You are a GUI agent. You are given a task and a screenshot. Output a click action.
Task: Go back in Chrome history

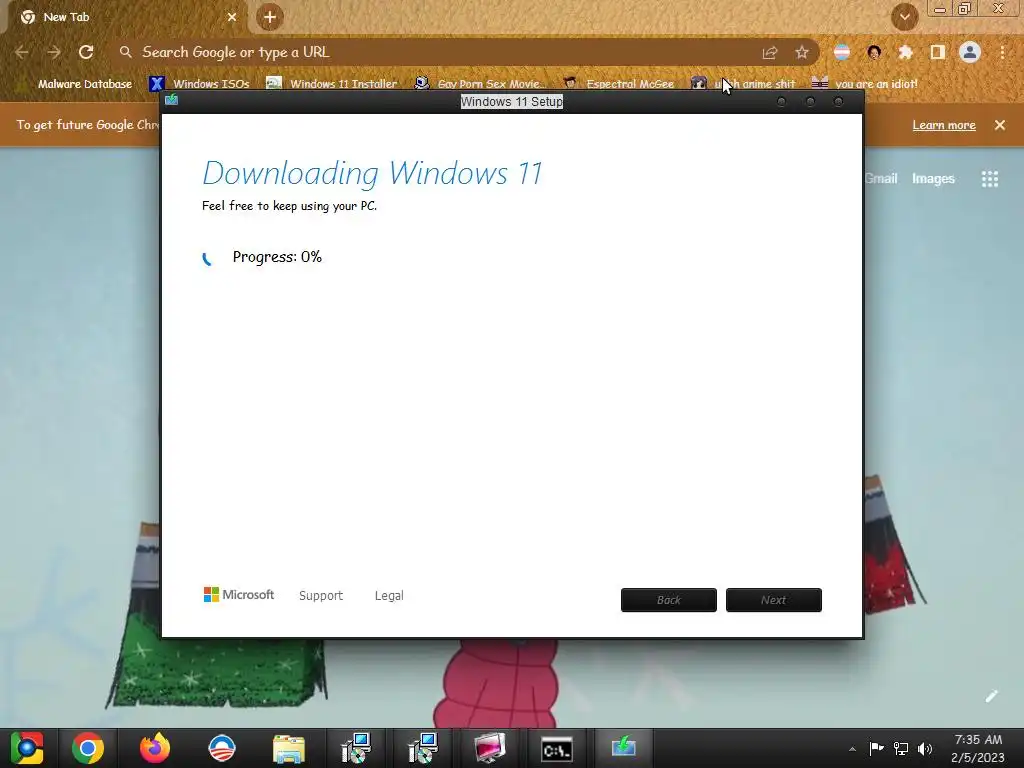(x=22, y=52)
